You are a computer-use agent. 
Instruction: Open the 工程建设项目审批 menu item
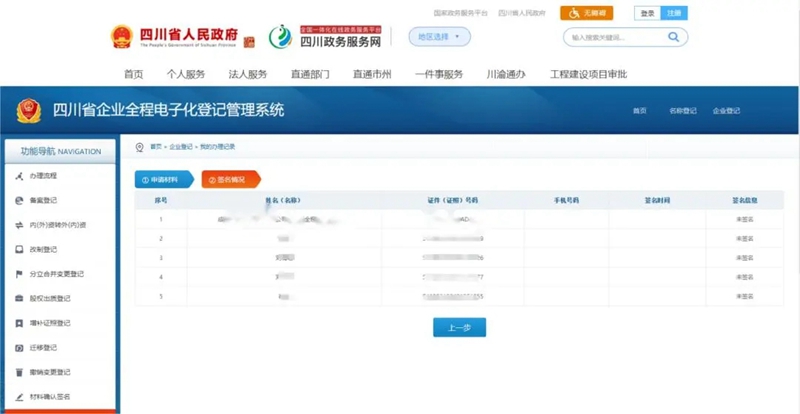click(x=588, y=74)
